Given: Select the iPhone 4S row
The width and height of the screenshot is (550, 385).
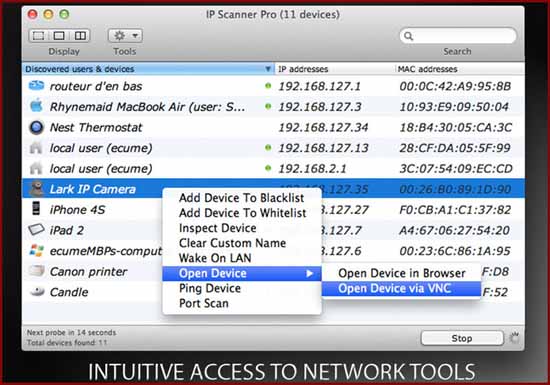Looking at the screenshot, I should point(273,210).
